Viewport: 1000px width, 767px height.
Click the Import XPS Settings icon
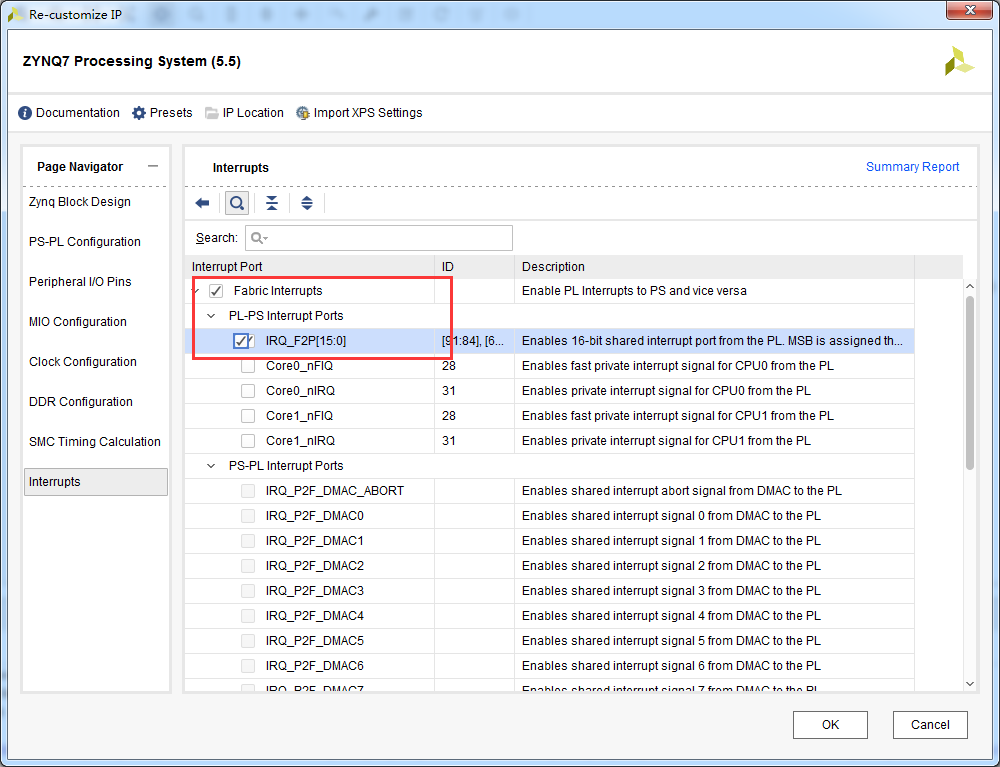303,113
